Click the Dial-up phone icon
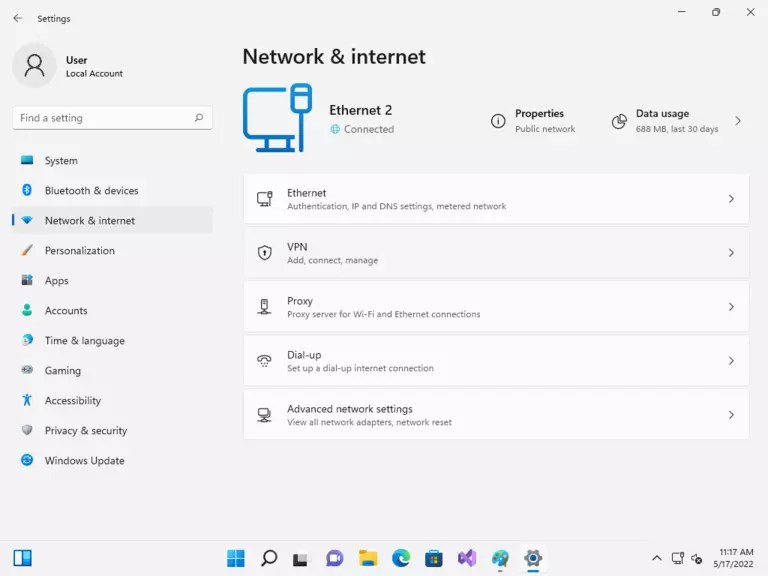Image resolution: width=768 pixels, height=576 pixels. tap(264, 360)
